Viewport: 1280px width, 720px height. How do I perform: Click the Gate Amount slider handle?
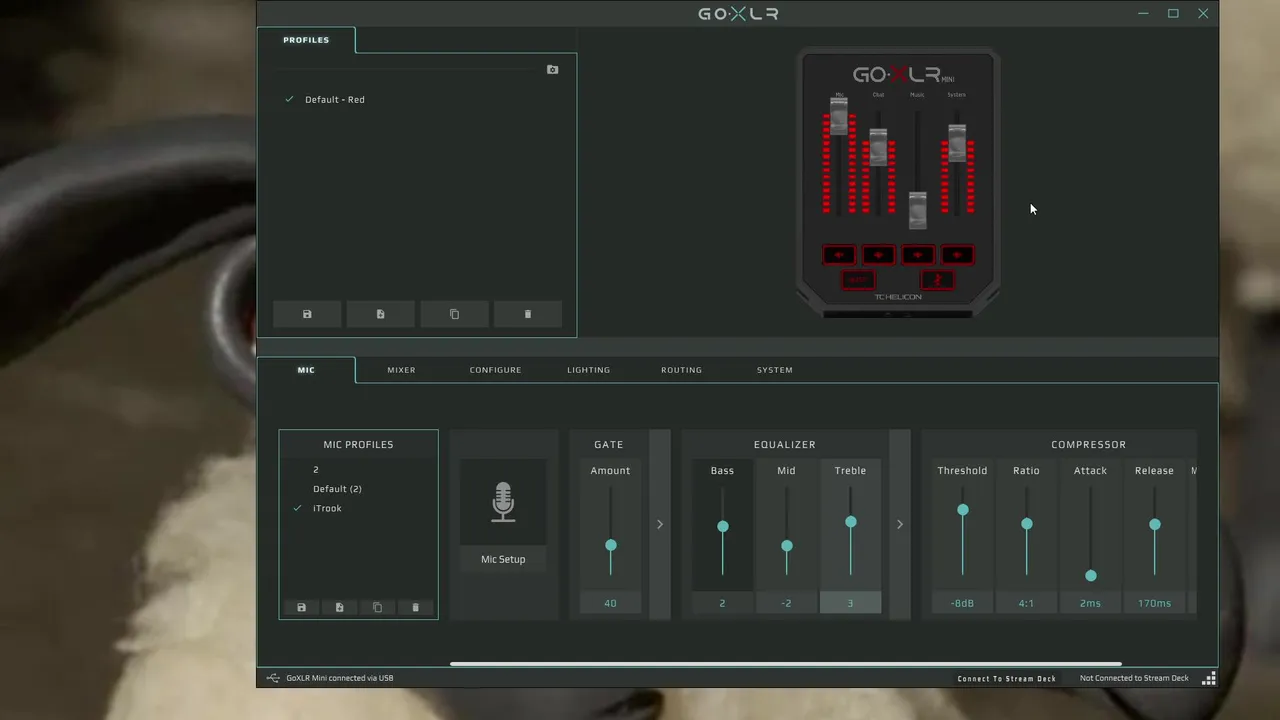tap(611, 545)
